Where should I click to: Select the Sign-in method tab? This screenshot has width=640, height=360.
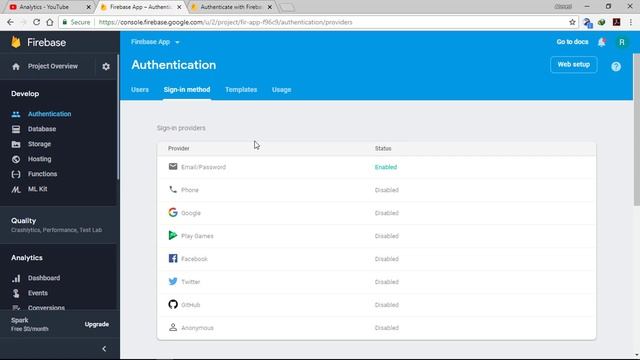pos(187,90)
